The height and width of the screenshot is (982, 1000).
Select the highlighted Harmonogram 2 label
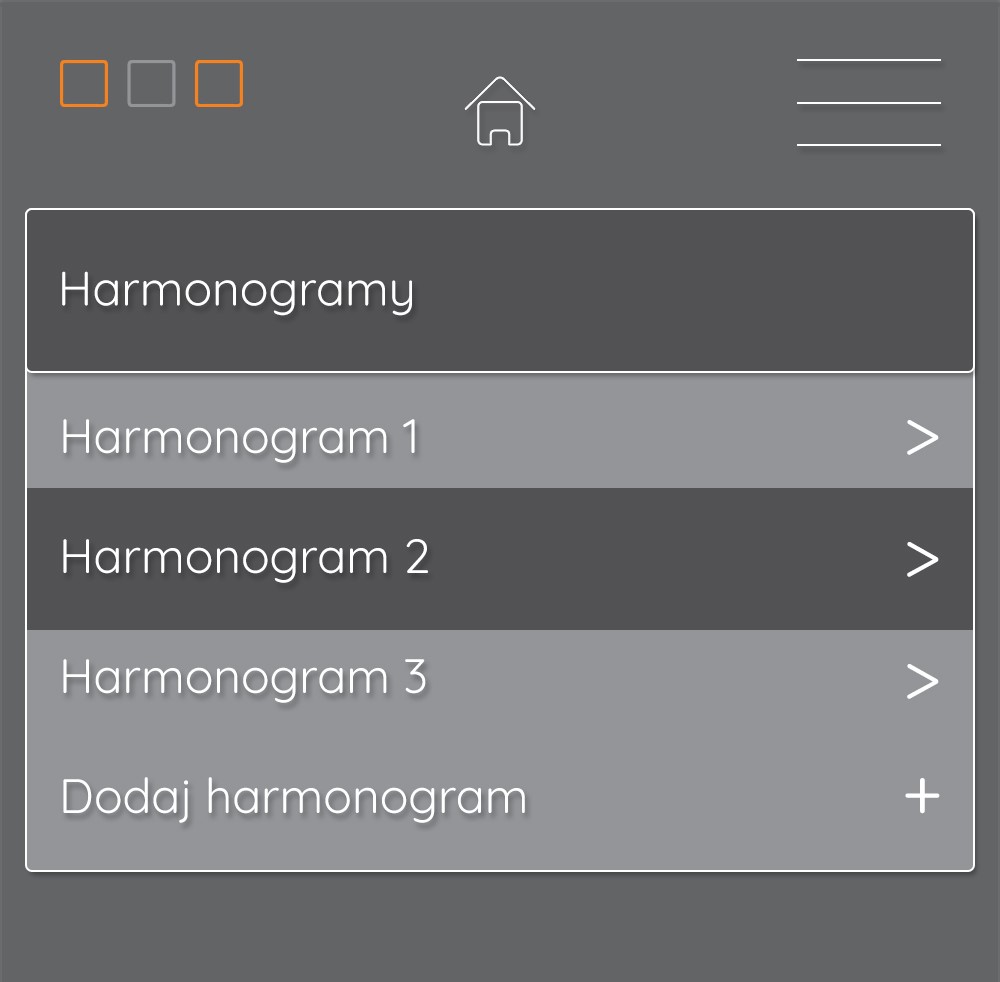pos(245,559)
